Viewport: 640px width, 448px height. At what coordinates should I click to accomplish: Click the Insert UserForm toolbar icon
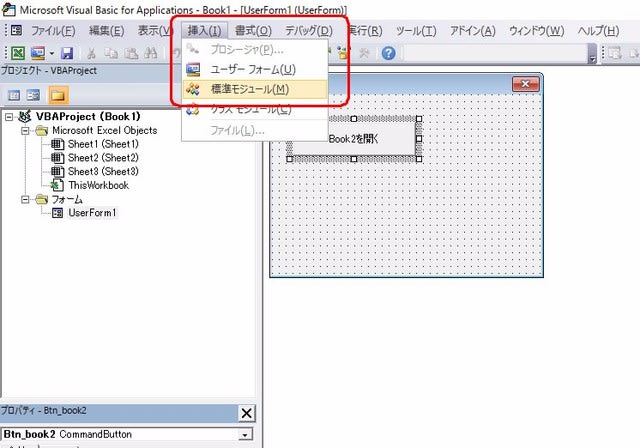38,53
